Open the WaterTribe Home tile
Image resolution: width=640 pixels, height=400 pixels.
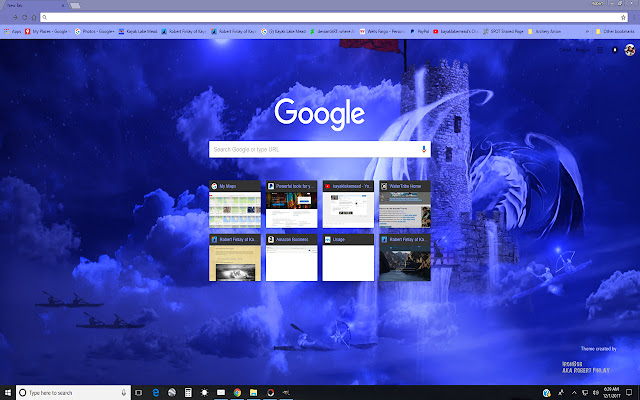click(x=405, y=204)
